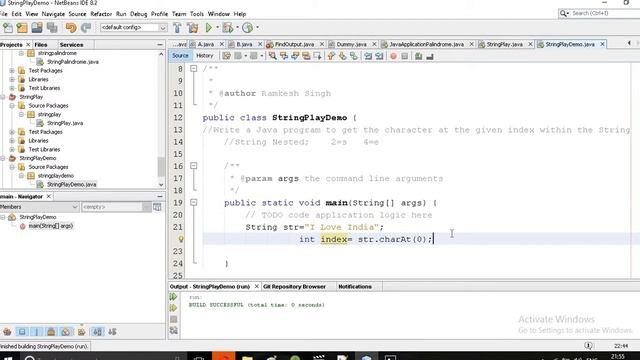Open Profile Project dropdown arrow
This screenshot has width=640, height=360.
pyautogui.click(x=257, y=28)
